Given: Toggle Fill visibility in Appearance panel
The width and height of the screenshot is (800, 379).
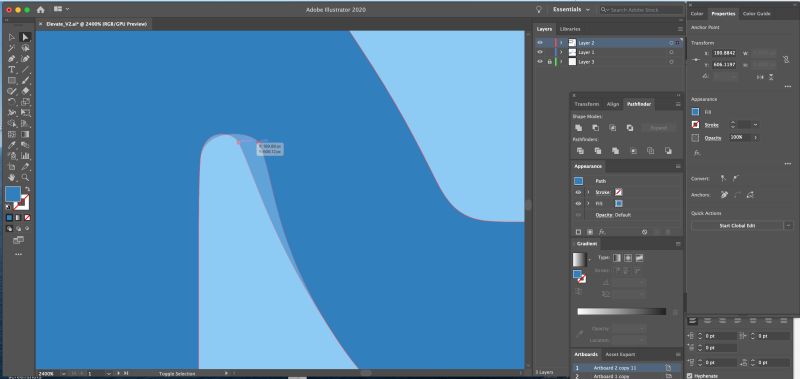Looking at the screenshot, I should point(578,203).
